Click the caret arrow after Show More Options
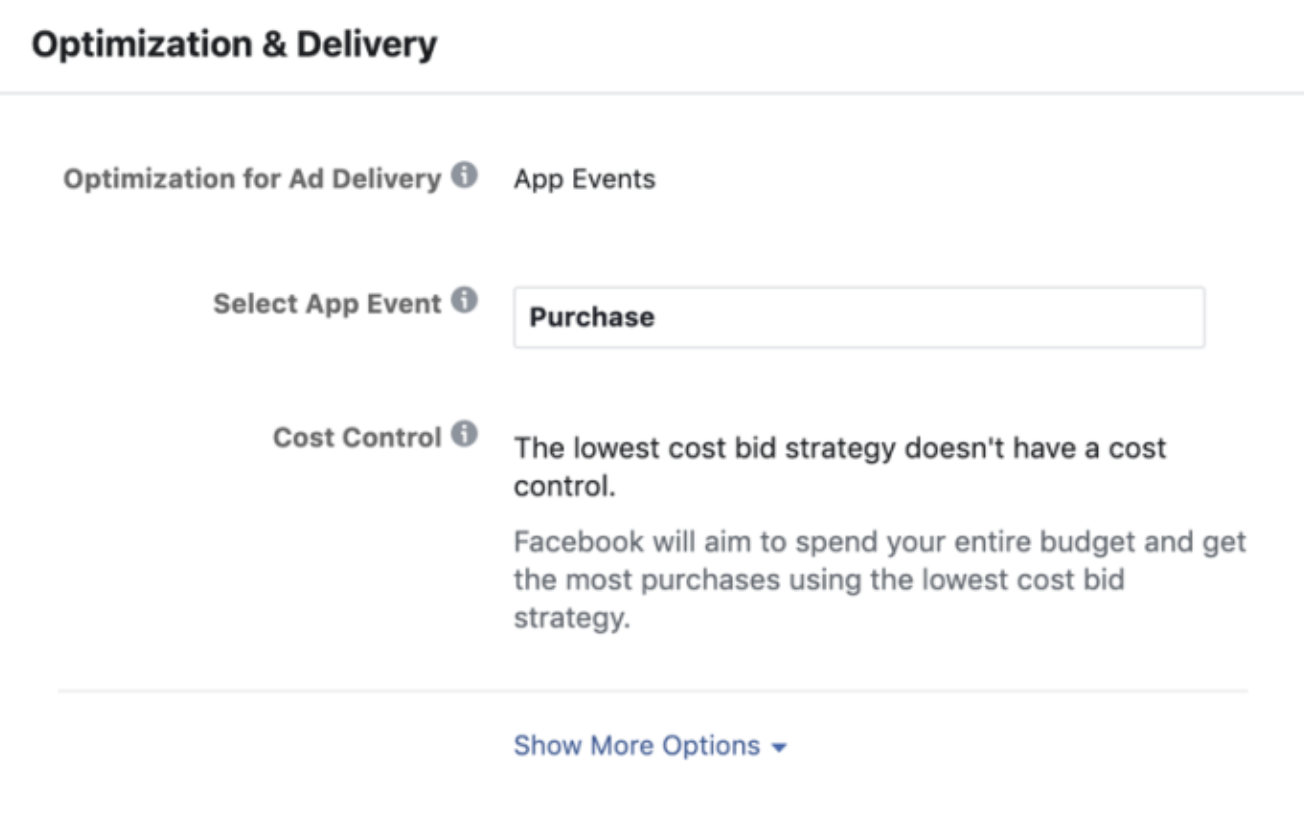 tap(780, 748)
